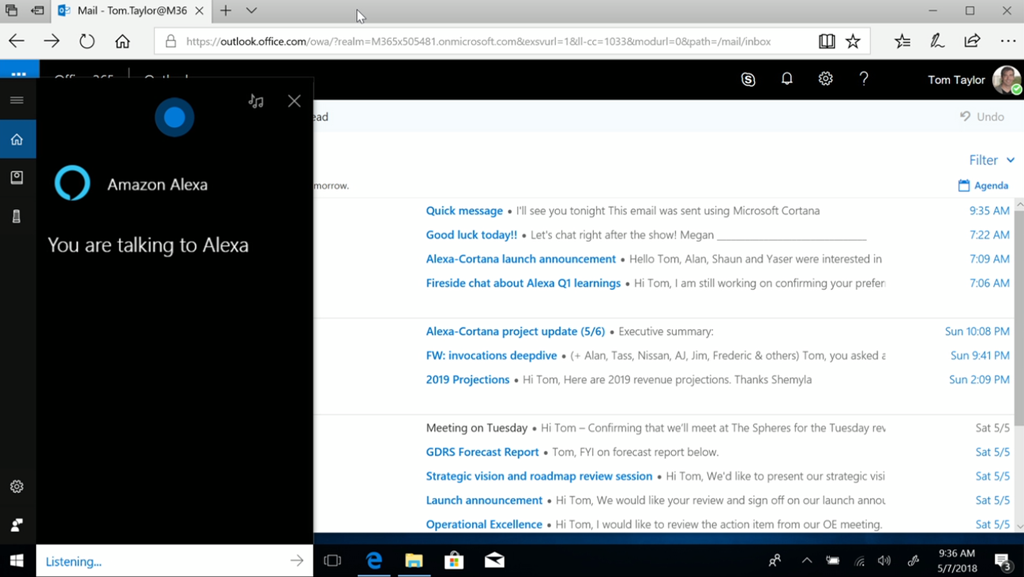
Task: Open volume control in system tray
Action: click(884, 561)
